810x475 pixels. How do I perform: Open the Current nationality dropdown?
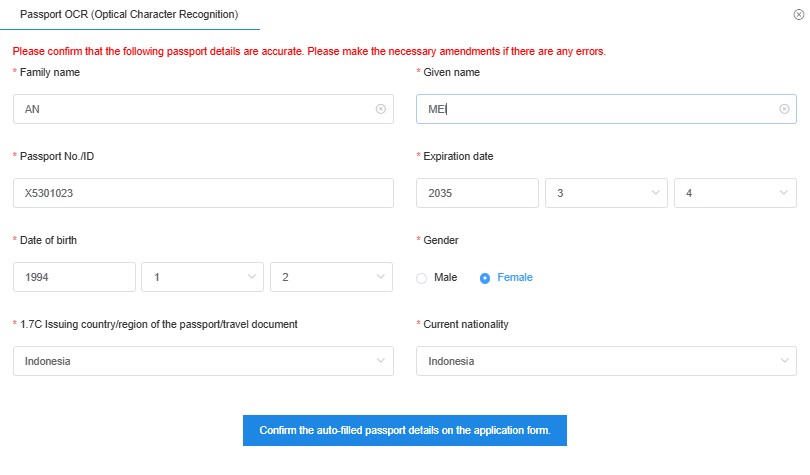[606, 361]
